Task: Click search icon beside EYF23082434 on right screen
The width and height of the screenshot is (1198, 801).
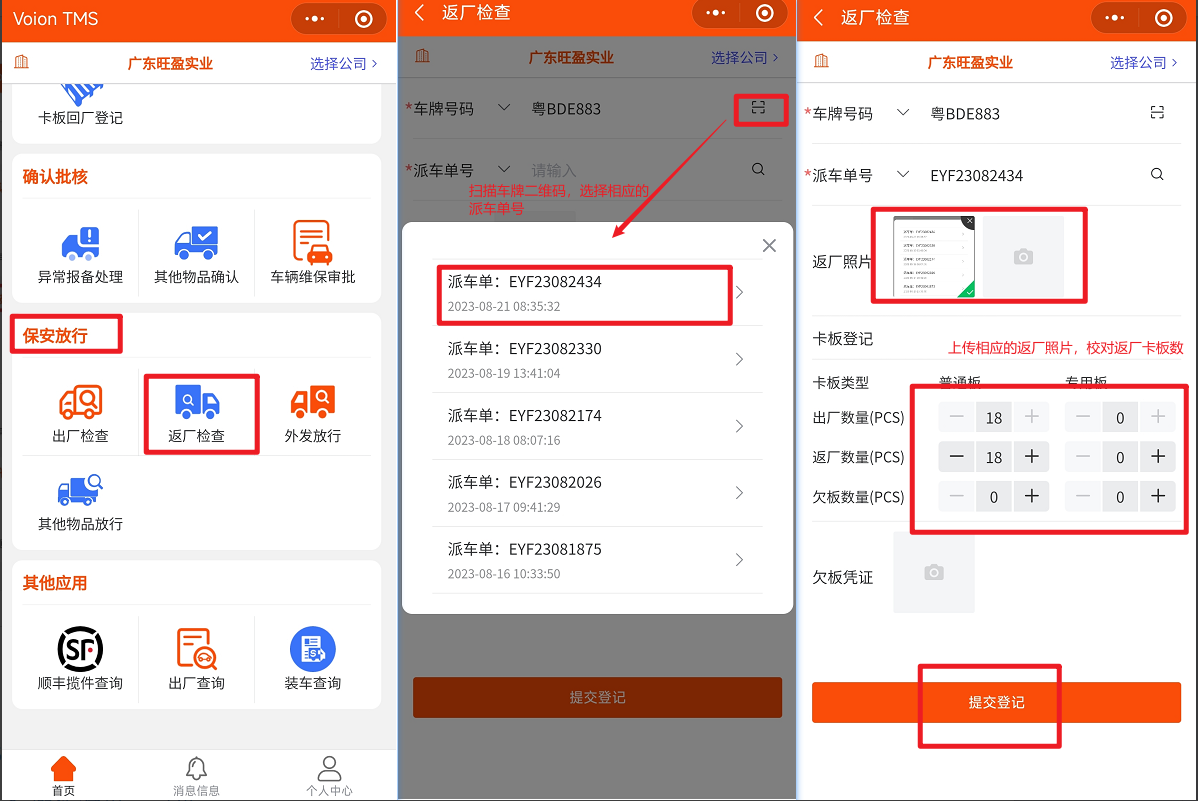Action: point(1158,174)
